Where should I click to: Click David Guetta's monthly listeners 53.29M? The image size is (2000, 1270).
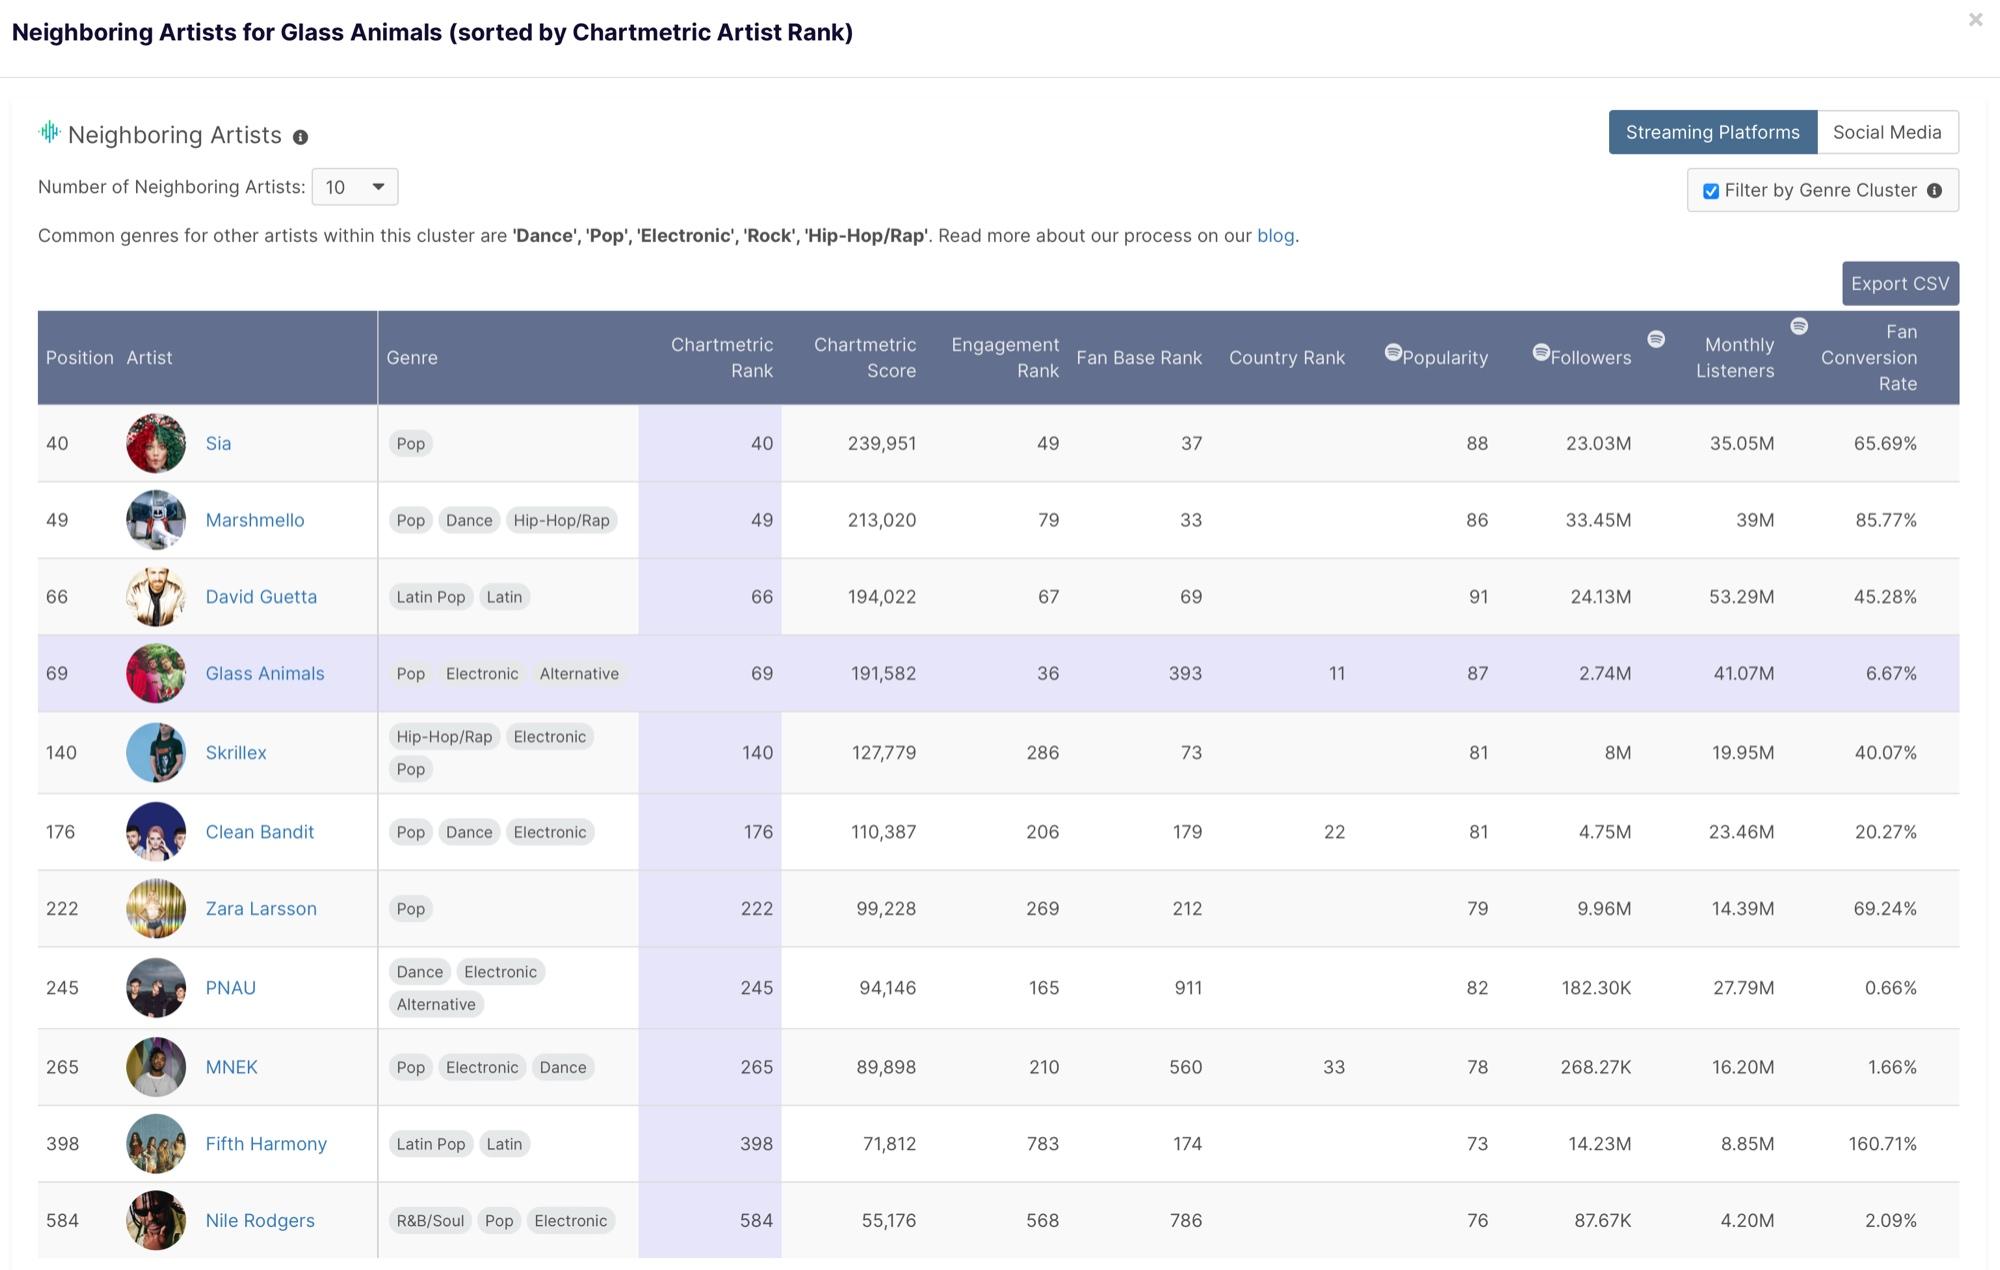[1741, 597]
